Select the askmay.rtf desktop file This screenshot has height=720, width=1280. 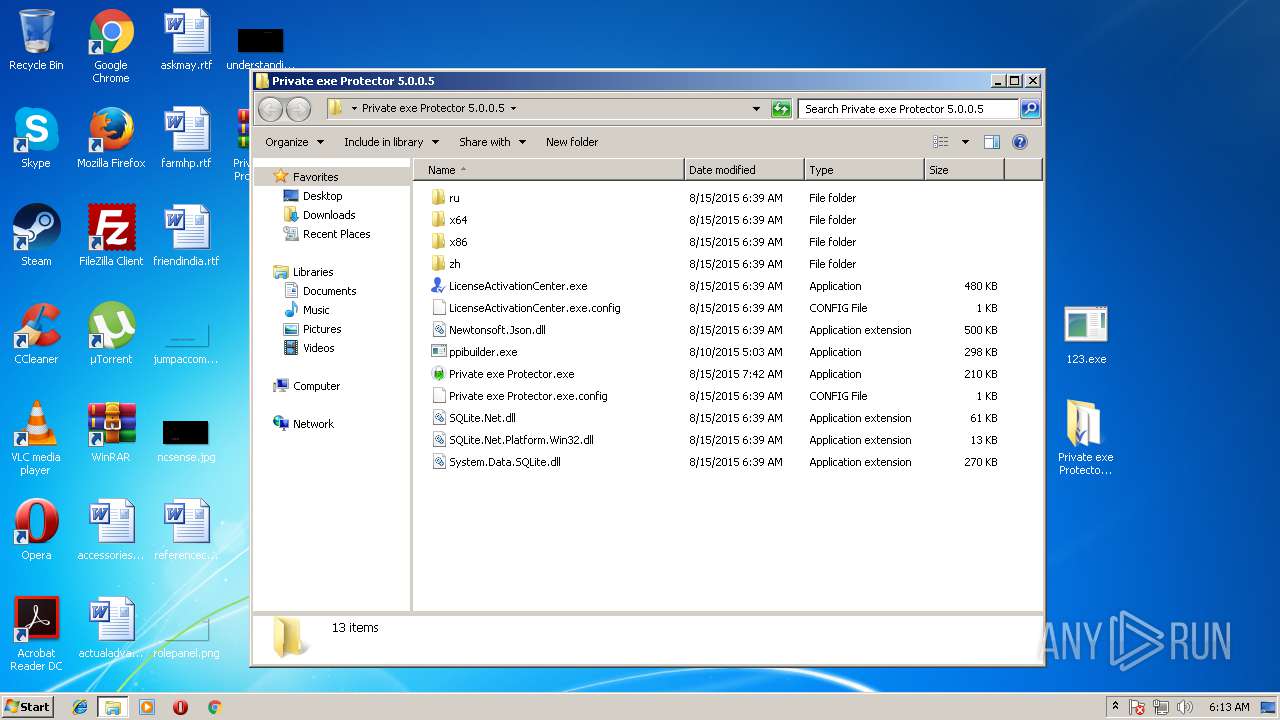tap(186, 40)
